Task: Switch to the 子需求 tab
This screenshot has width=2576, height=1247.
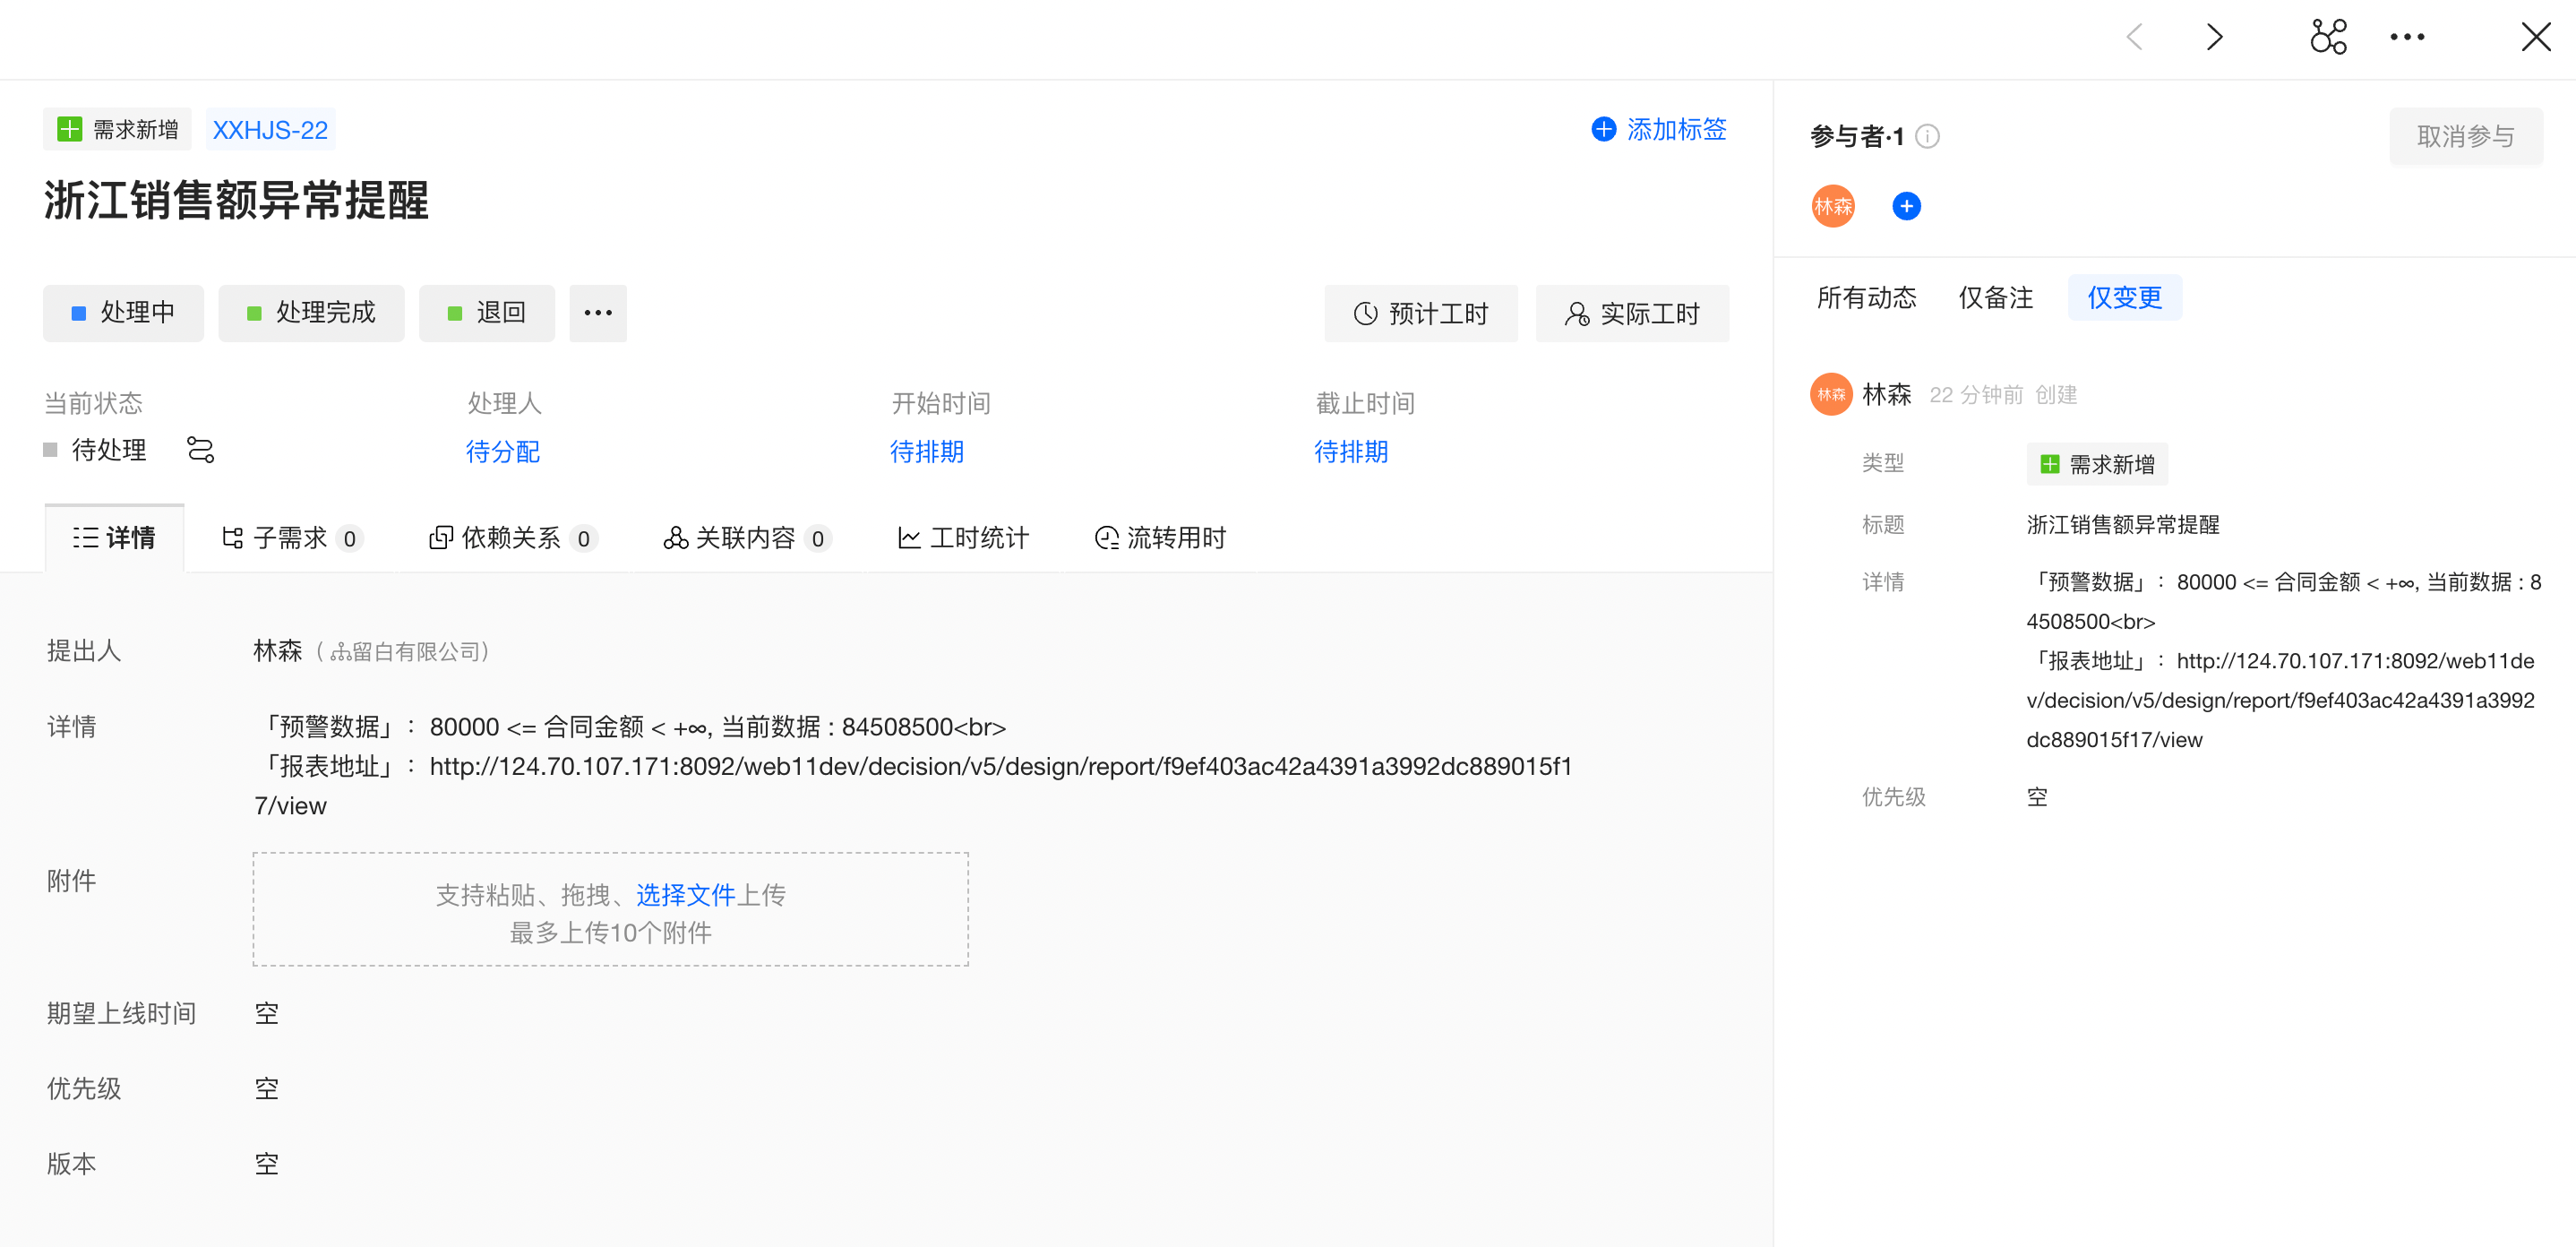Action: tap(290, 538)
